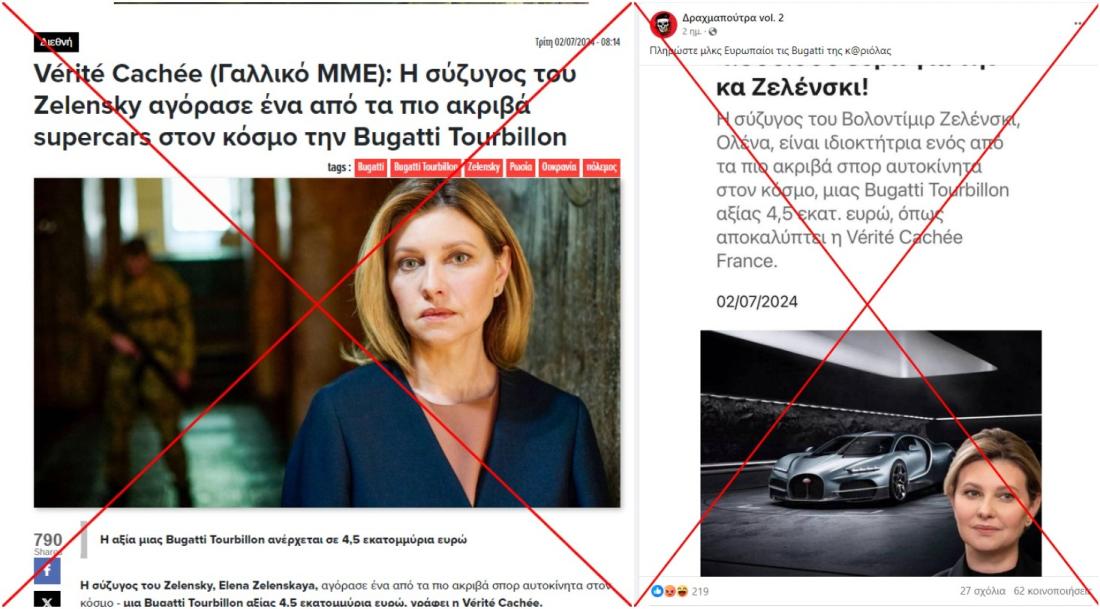The height and width of the screenshot is (609, 1100).
Task: Select the Ρωσία tag
Action: pos(521,168)
